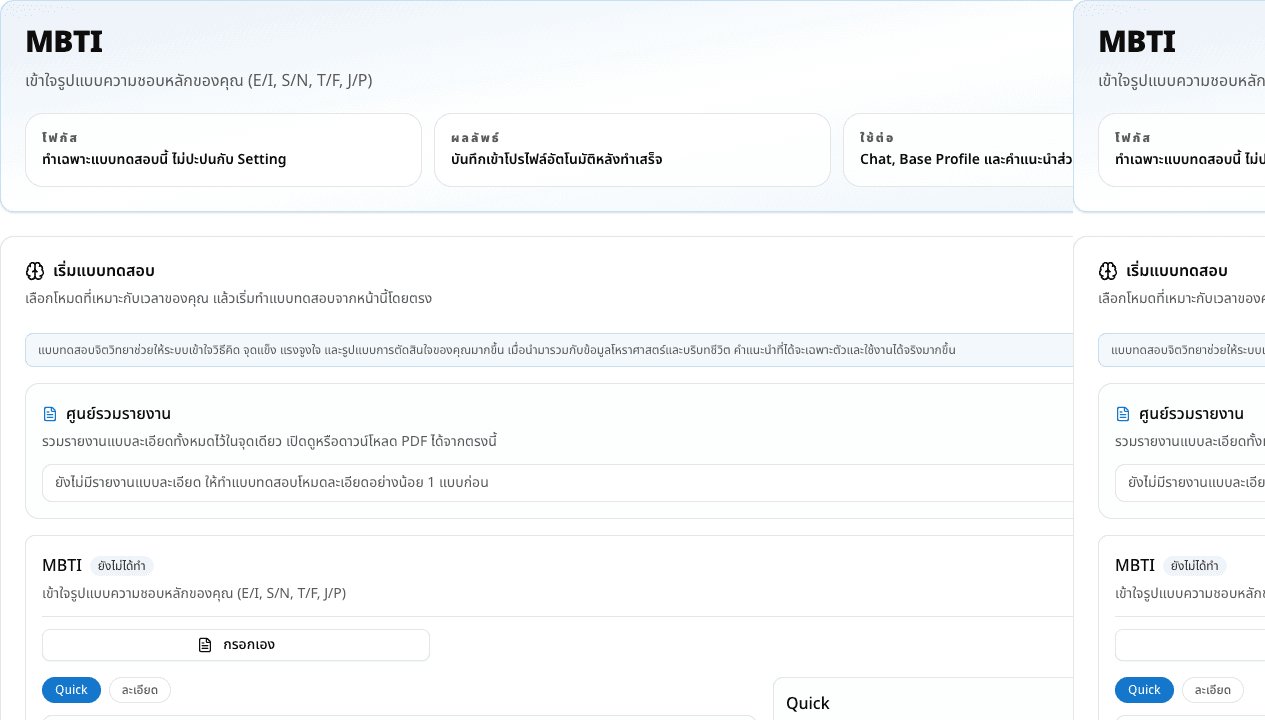Viewport: 1265px width, 720px height.
Task: Click the ศูนย์รวมรายงาน heading on the left
Action: [x=118, y=414]
